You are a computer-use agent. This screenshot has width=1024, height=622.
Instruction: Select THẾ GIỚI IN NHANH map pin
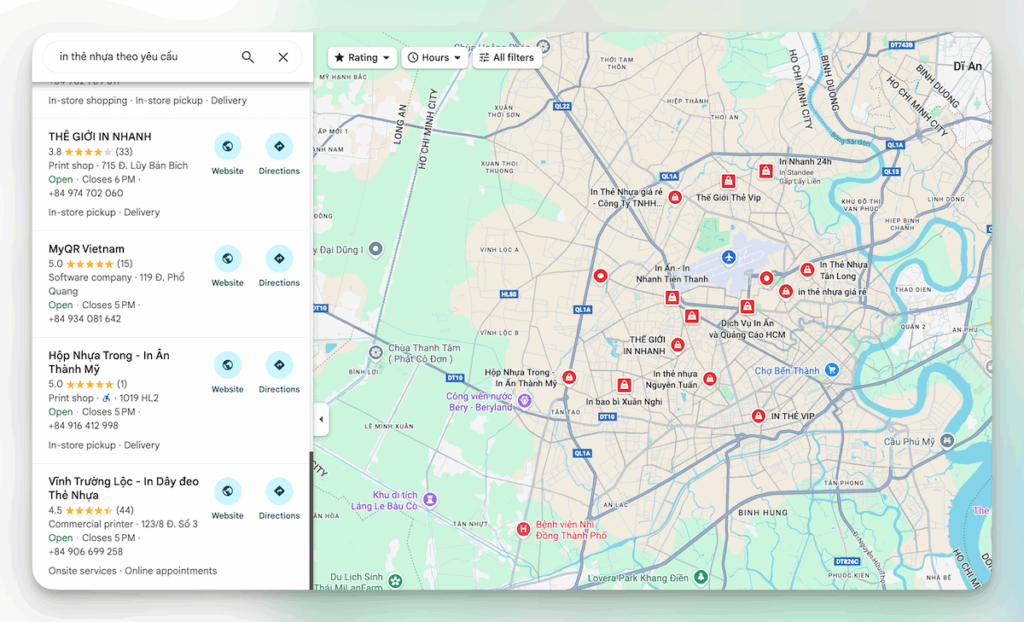[678, 344]
